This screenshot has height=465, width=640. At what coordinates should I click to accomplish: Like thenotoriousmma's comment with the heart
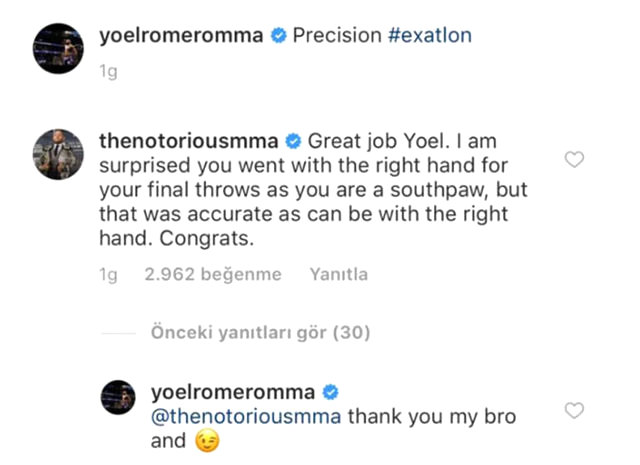(x=574, y=160)
